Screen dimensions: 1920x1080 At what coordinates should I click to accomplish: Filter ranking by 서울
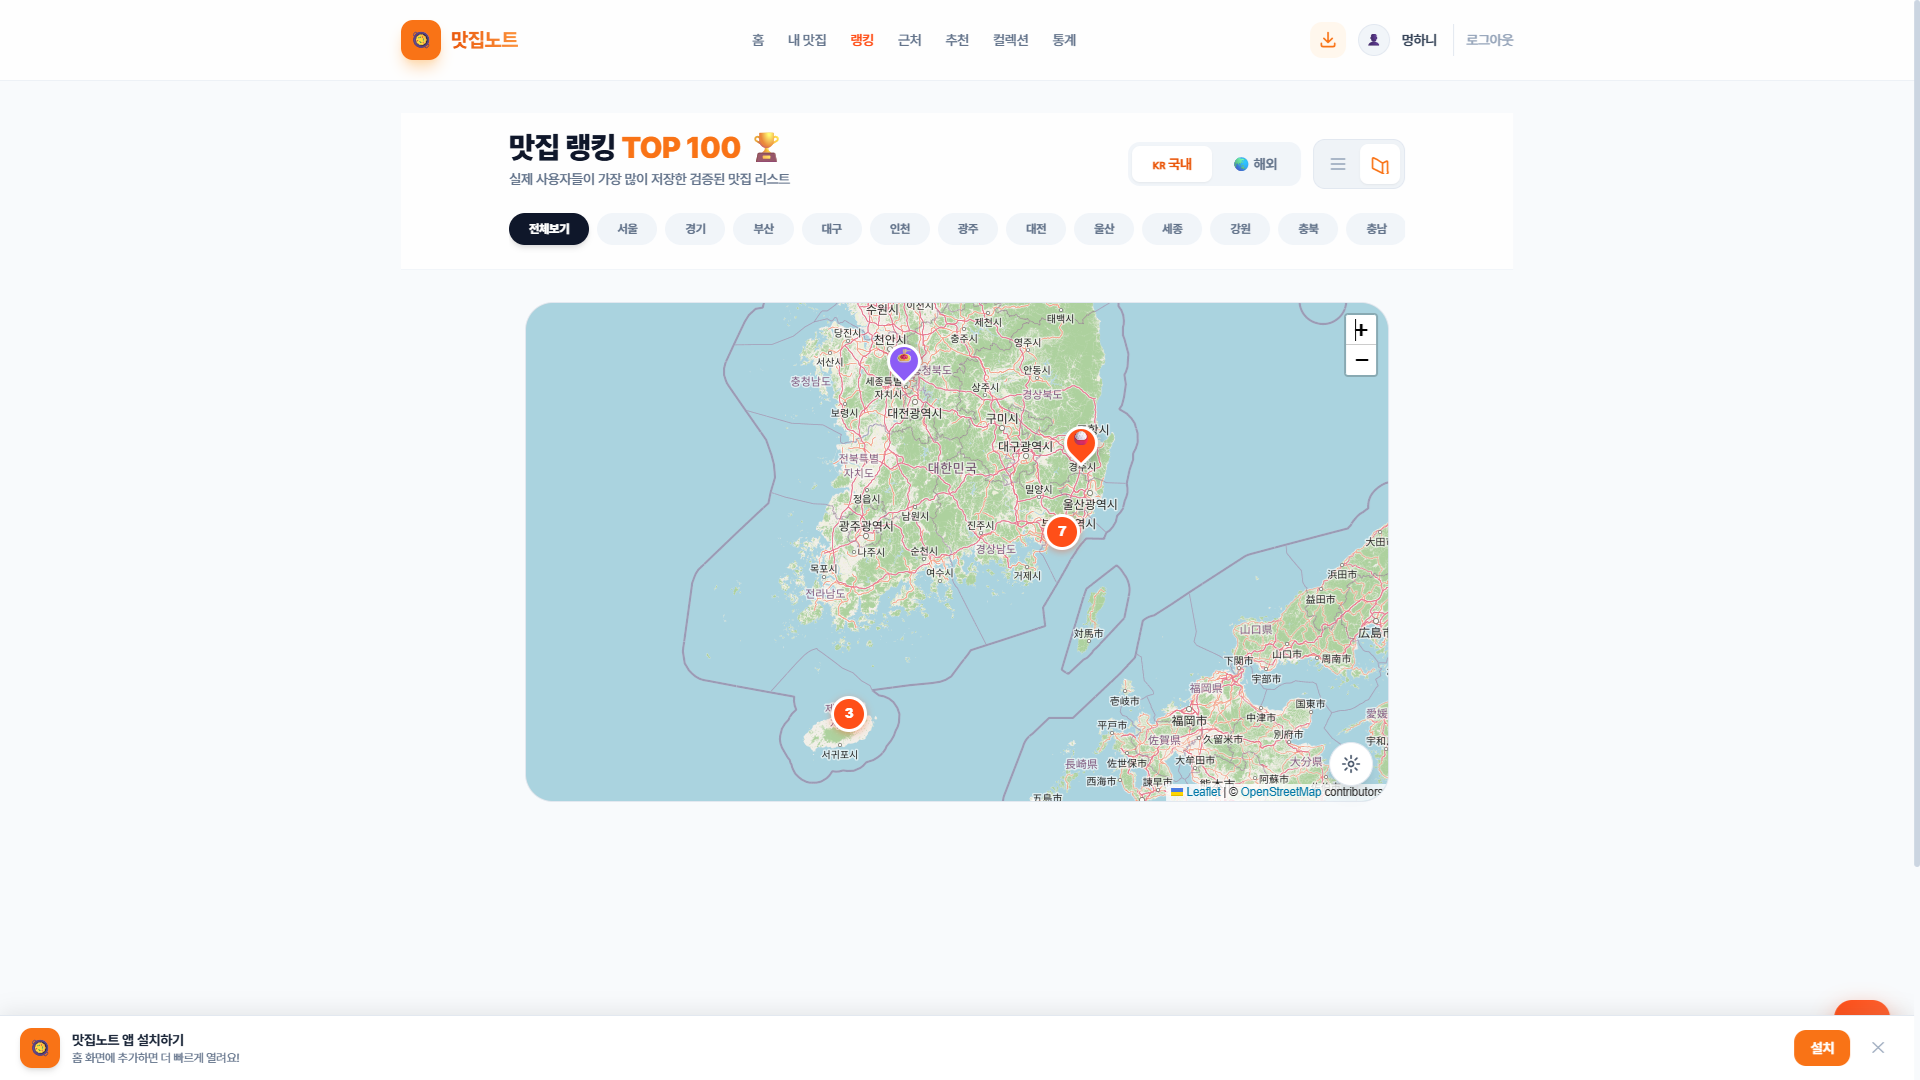click(x=627, y=229)
